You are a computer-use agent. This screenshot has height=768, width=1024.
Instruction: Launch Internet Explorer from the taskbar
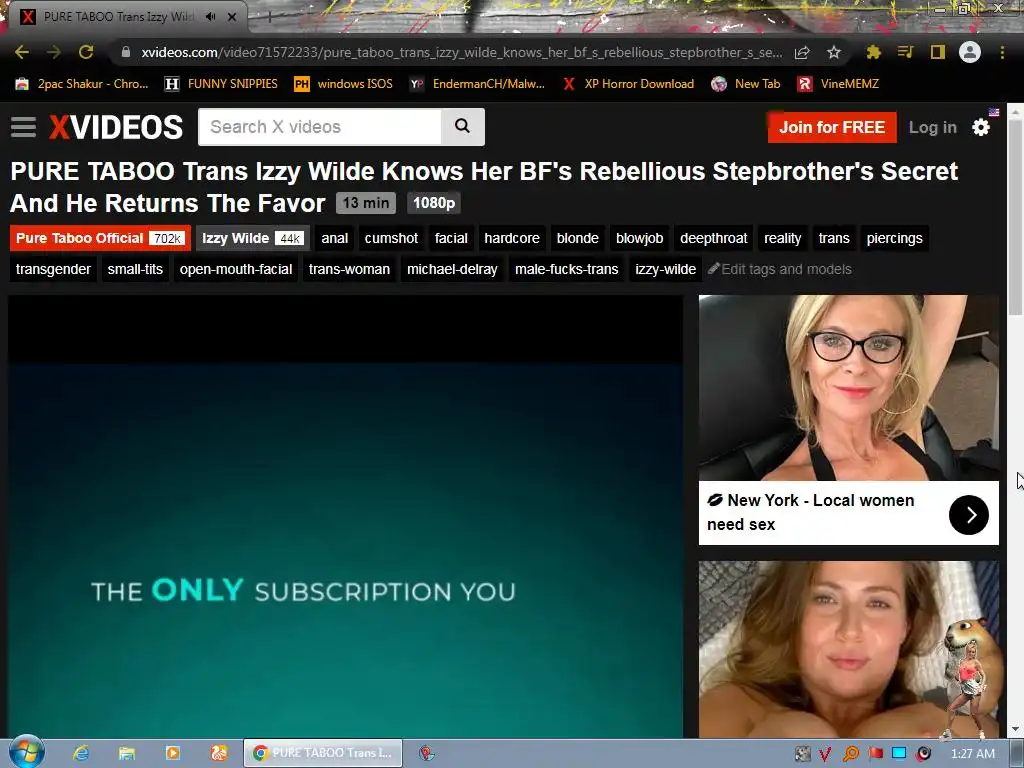click(x=81, y=753)
